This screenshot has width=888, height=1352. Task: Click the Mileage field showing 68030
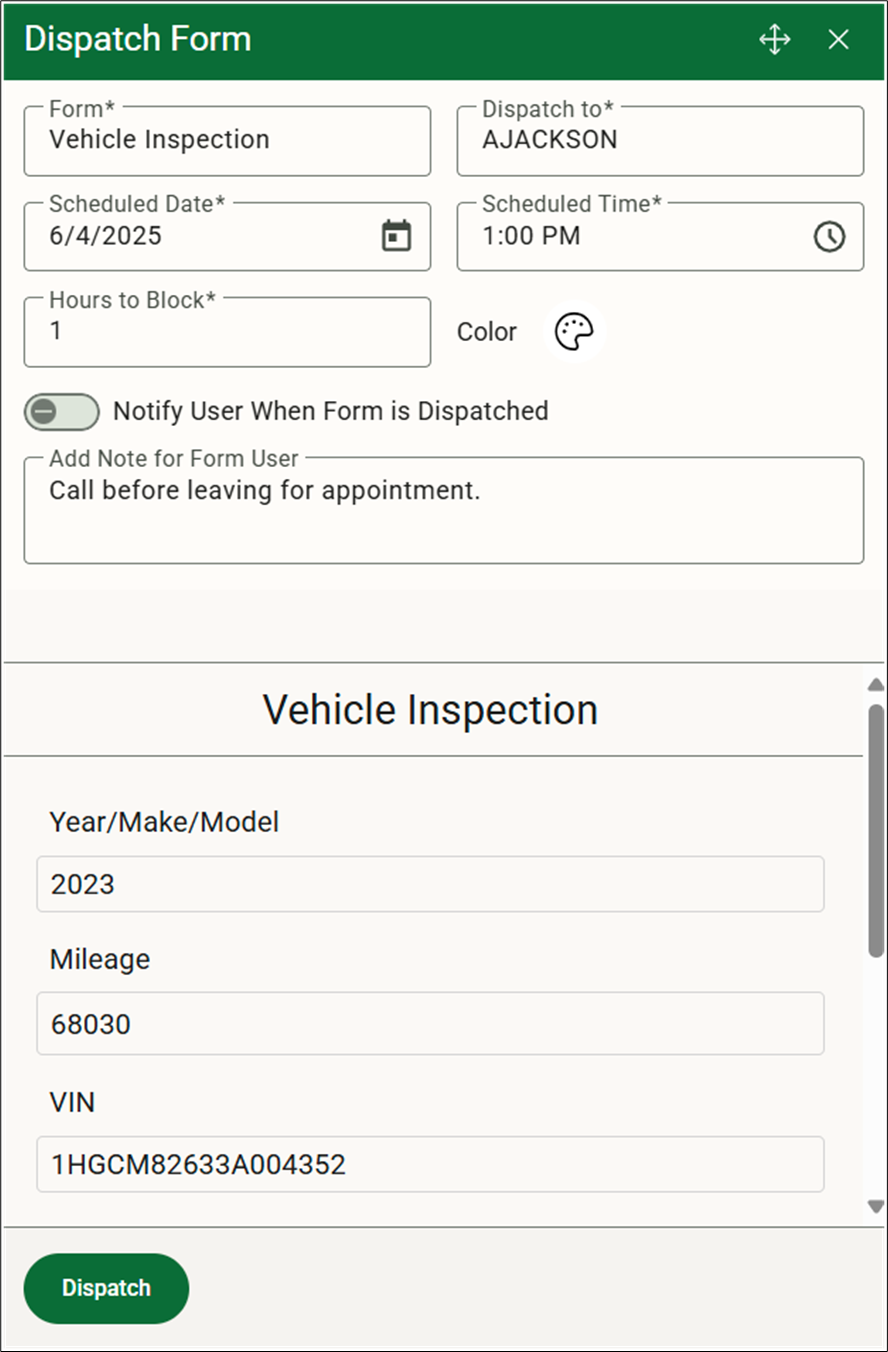tap(430, 1024)
